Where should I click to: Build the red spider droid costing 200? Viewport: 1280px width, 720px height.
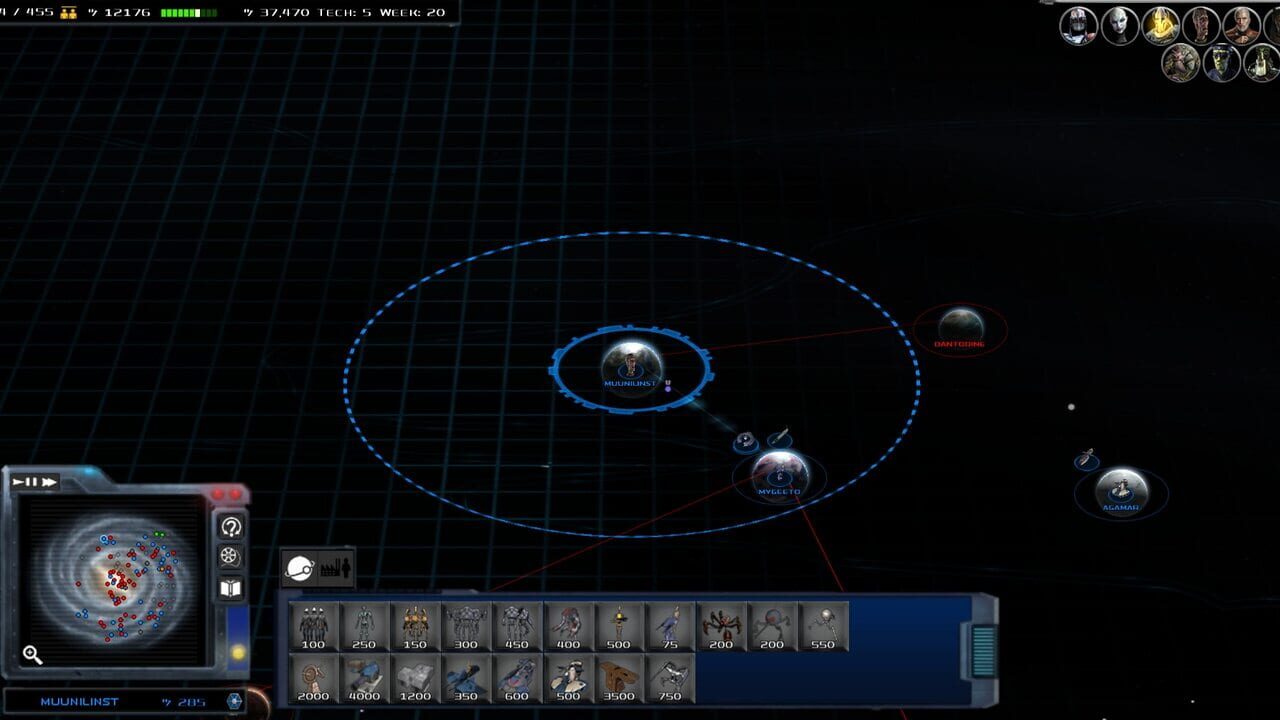[x=722, y=627]
